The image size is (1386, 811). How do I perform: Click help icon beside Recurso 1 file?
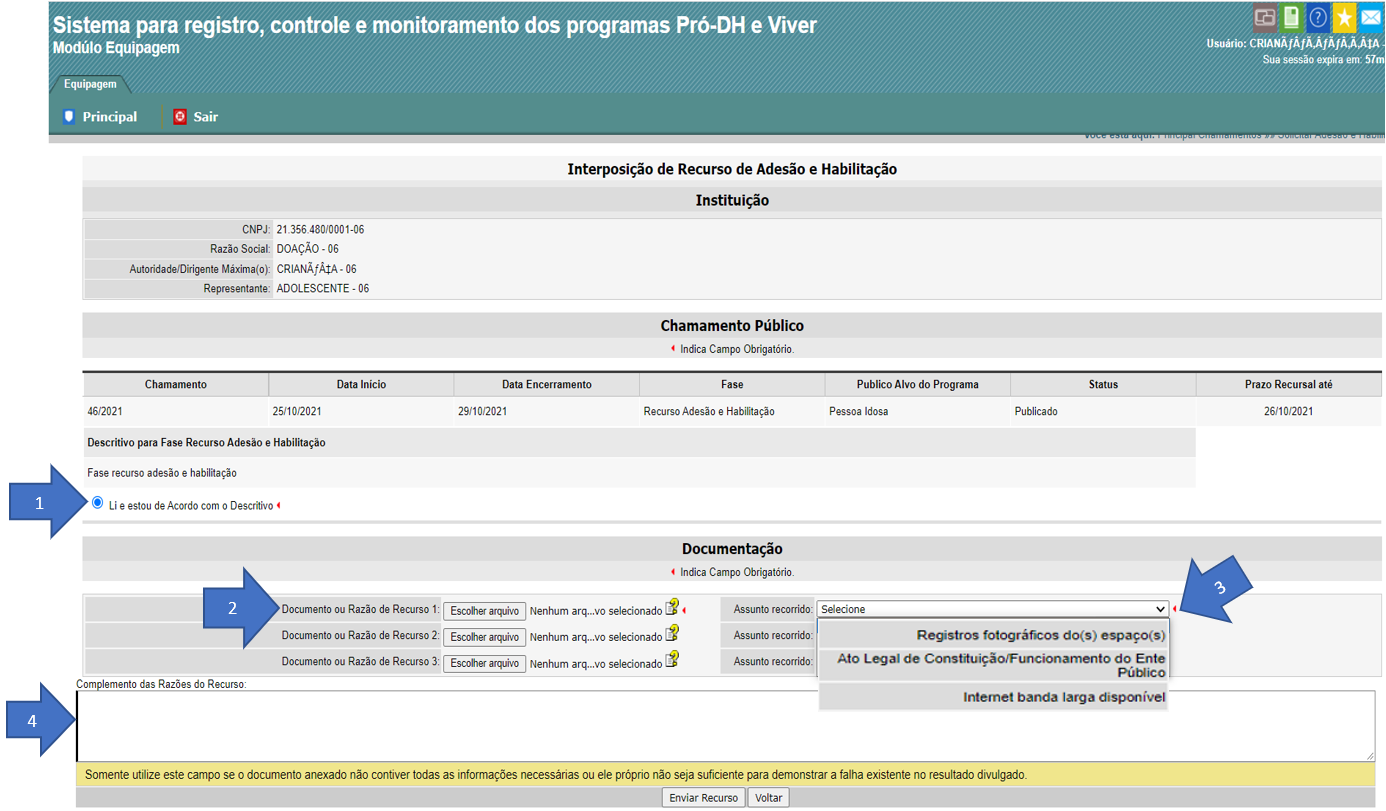pyautogui.click(x=673, y=607)
